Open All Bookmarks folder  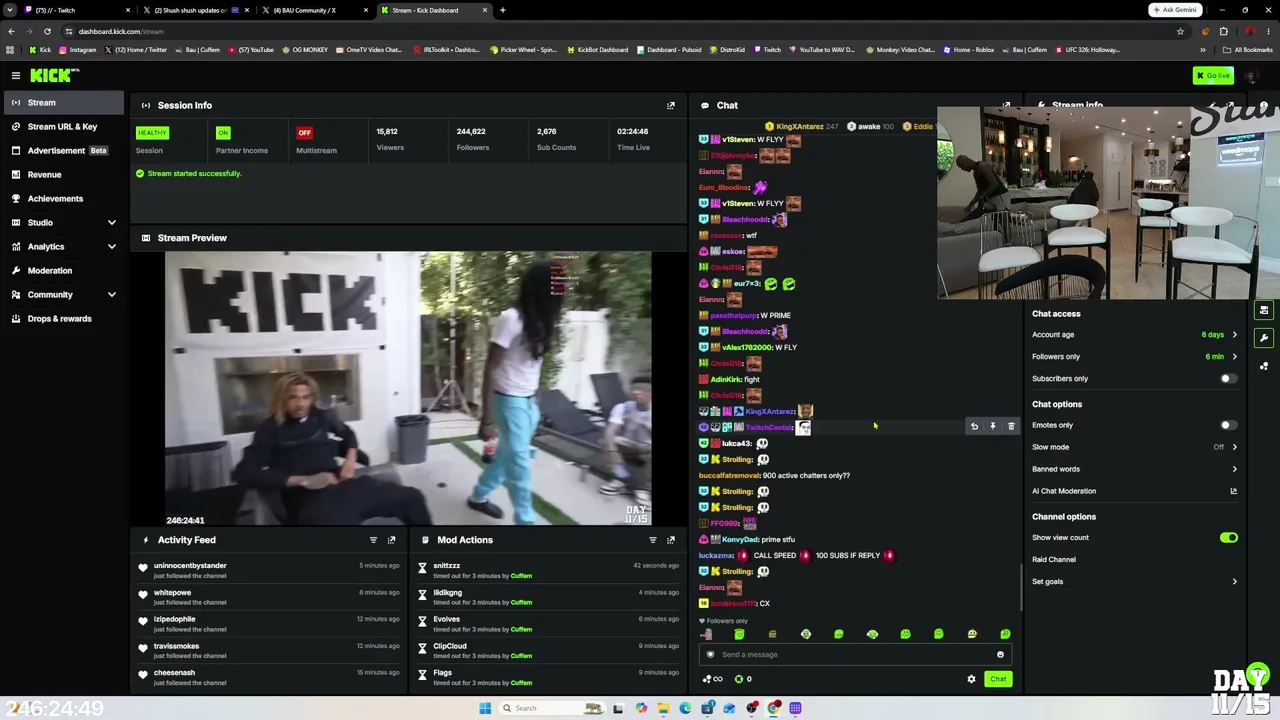point(1249,50)
